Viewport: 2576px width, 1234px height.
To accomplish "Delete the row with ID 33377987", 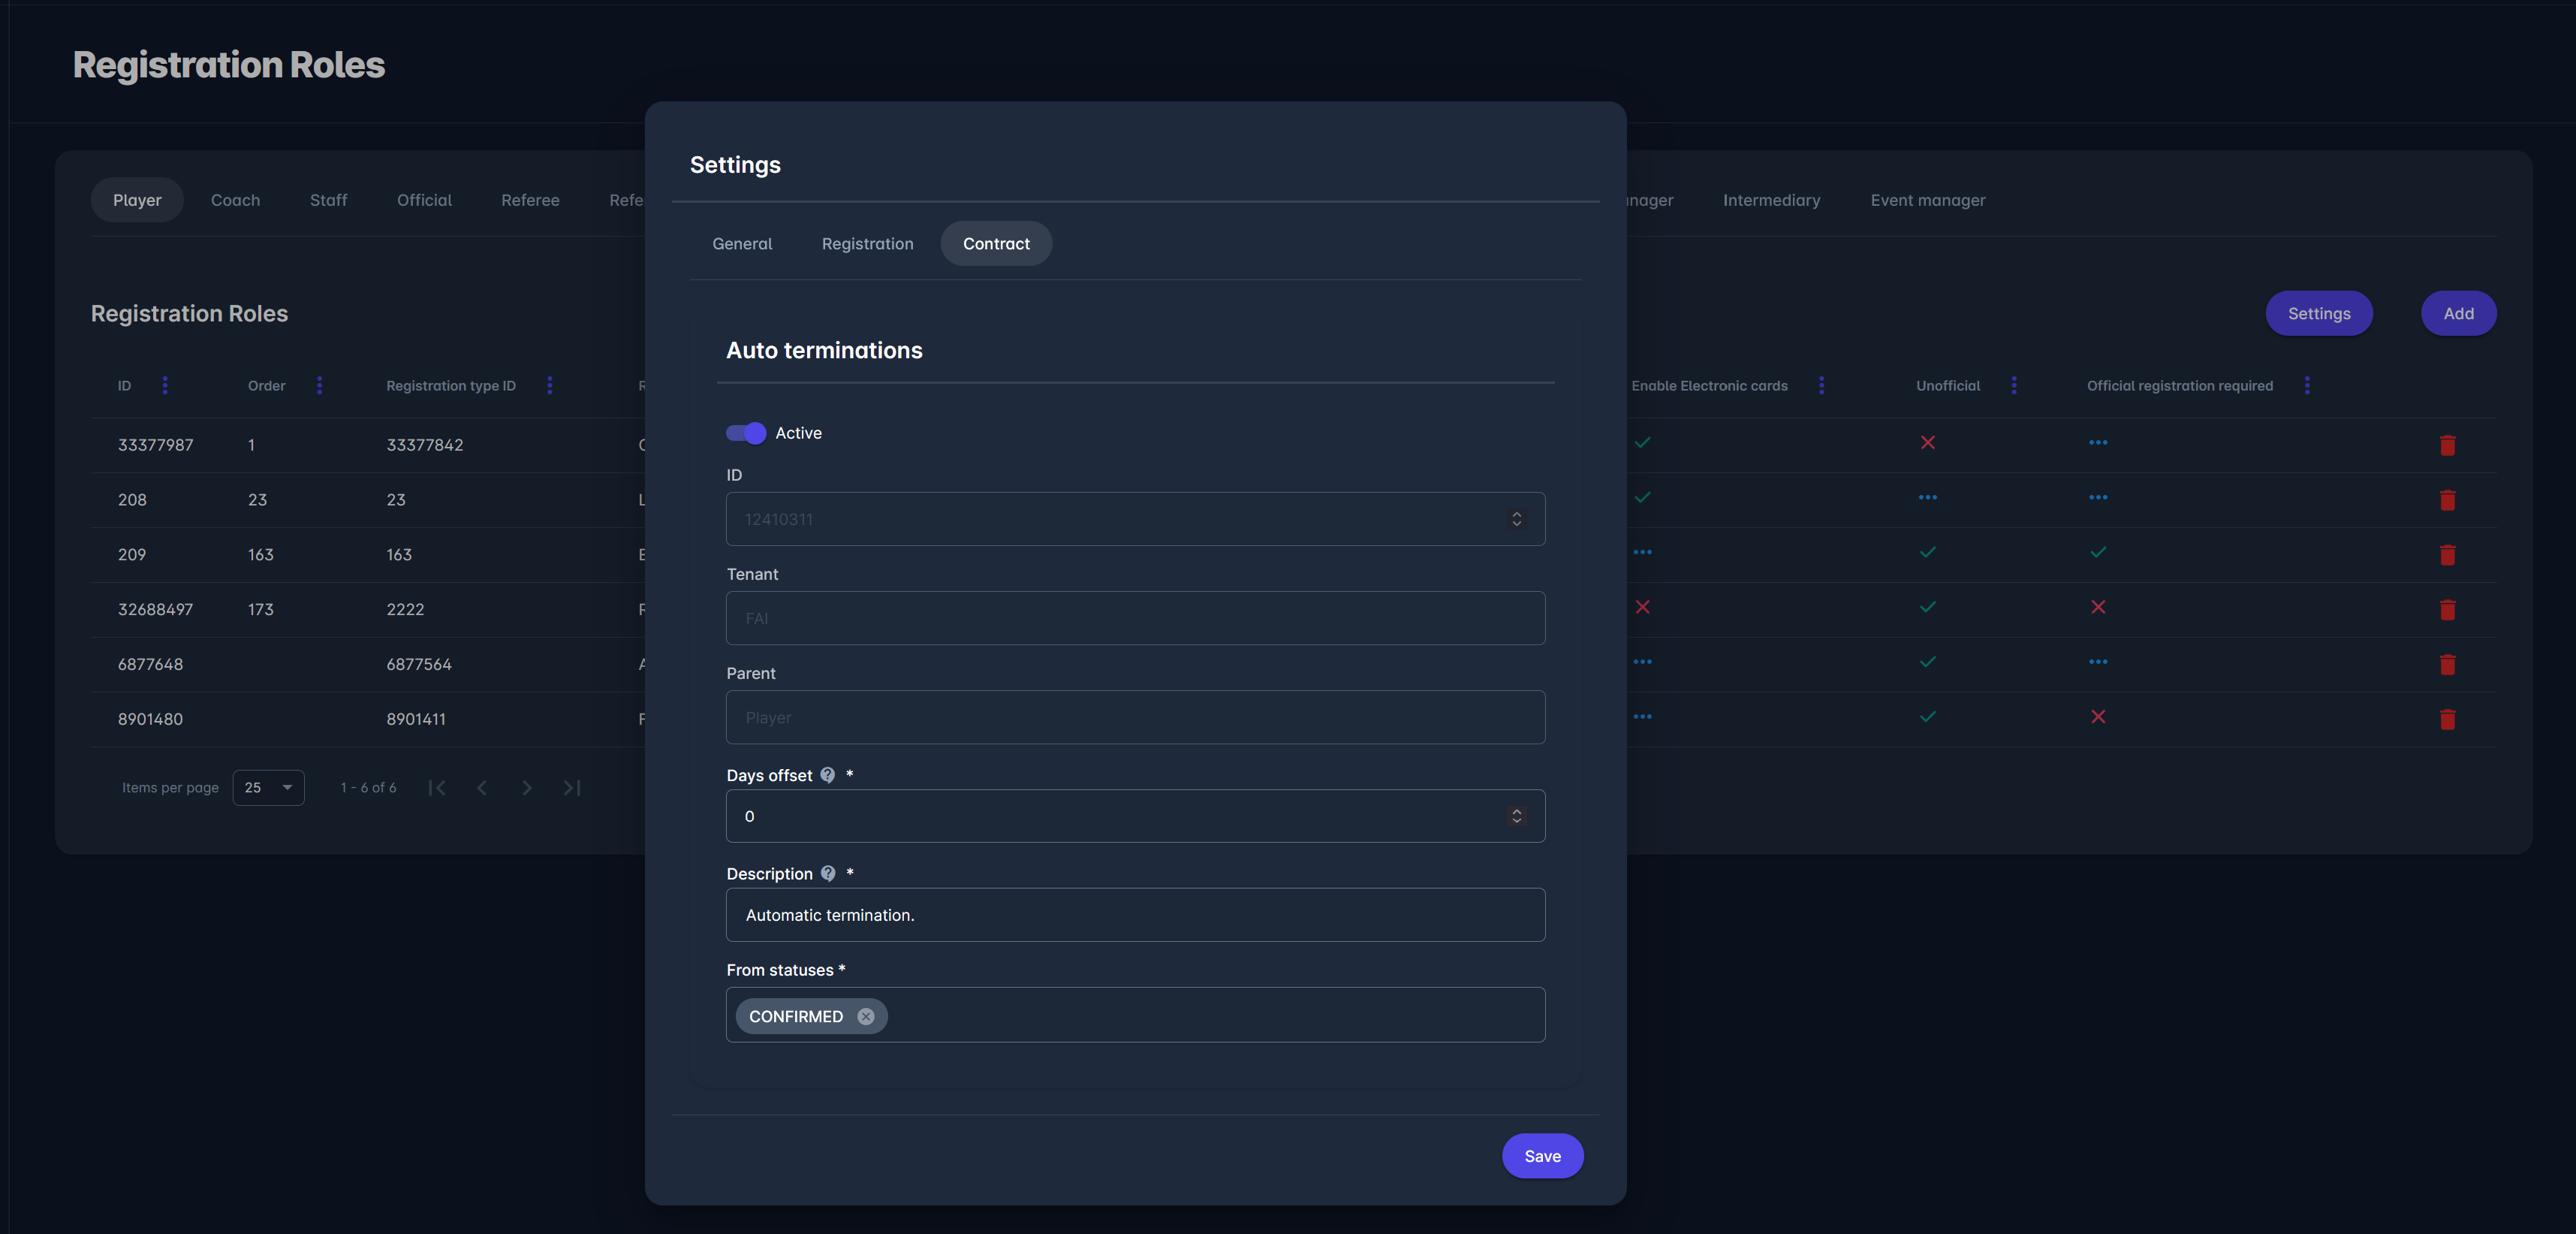I will 2447,445.
